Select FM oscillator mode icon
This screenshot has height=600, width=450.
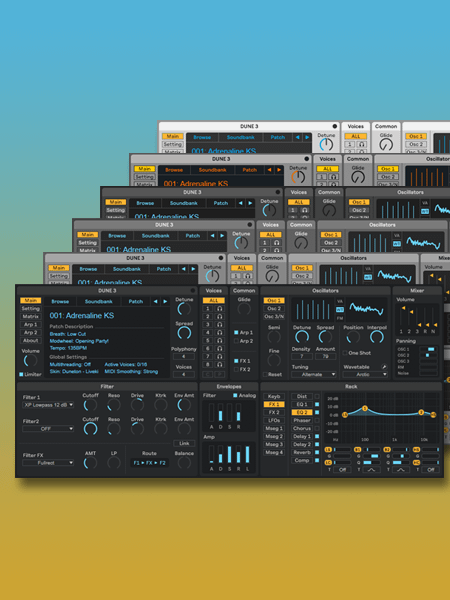point(339,318)
